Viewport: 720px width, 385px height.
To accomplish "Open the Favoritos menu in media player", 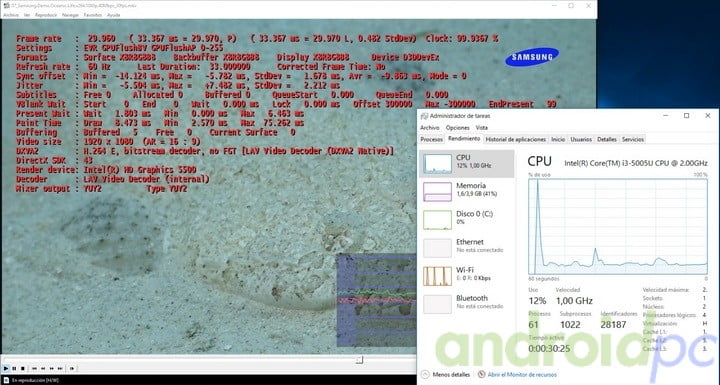I will click(x=93, y=15).
